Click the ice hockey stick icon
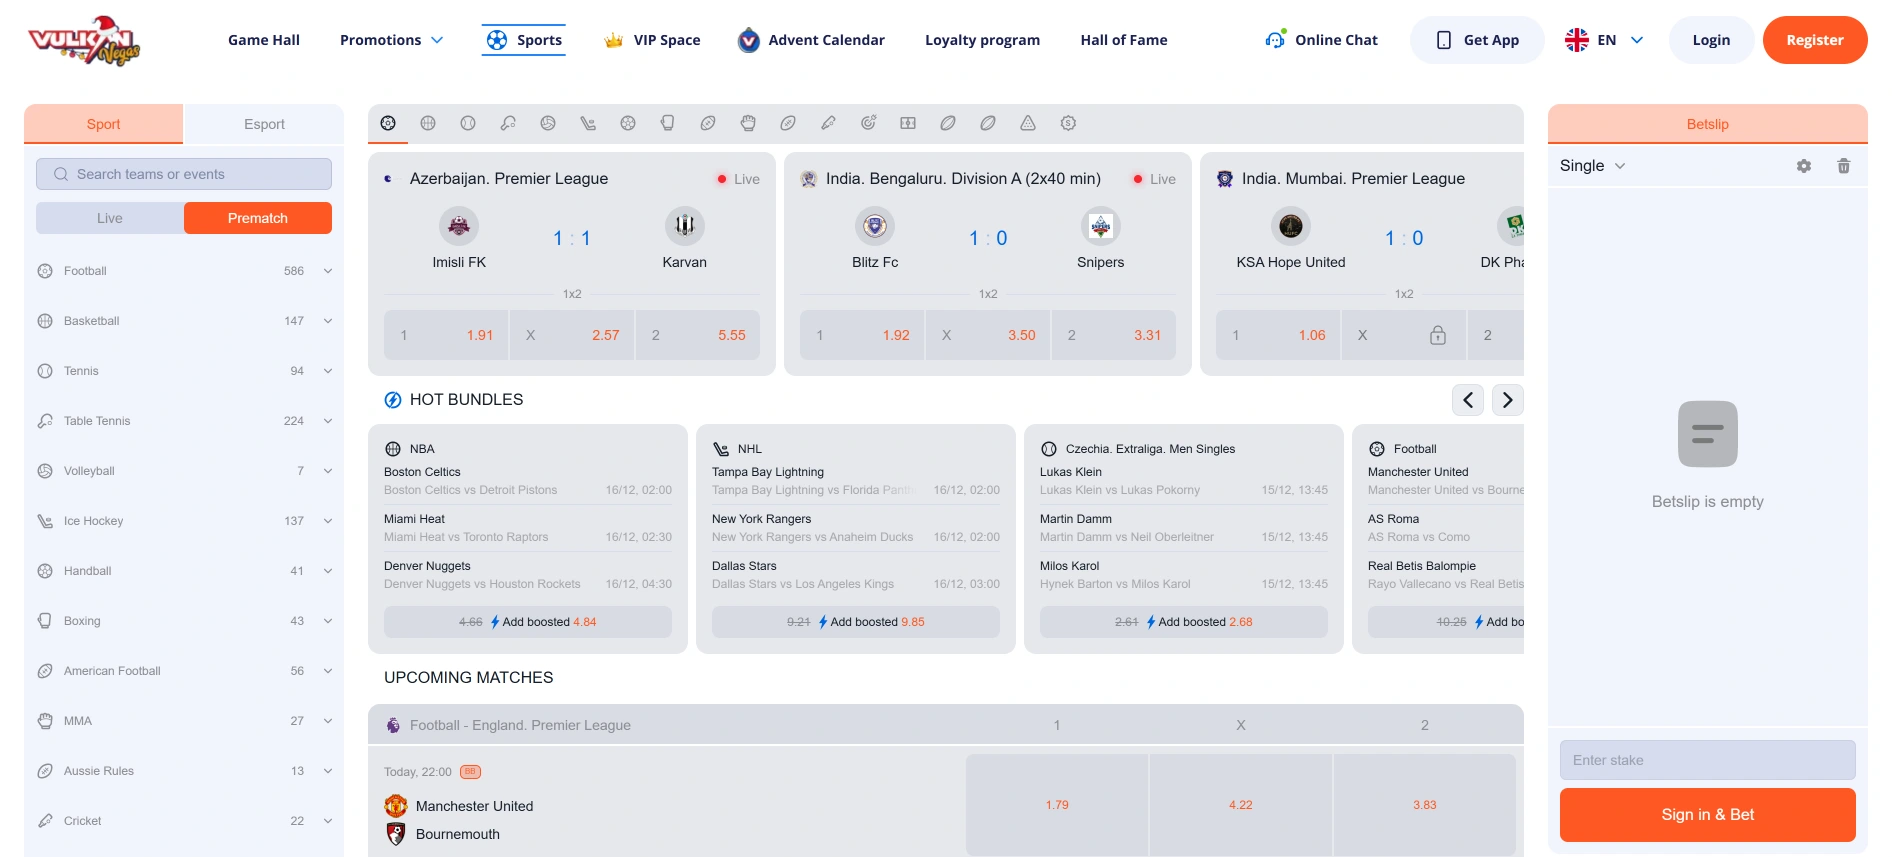Image resolution: width=1892 pixels, height=857 pixels. pyautogui.click(x=588, y=123)
